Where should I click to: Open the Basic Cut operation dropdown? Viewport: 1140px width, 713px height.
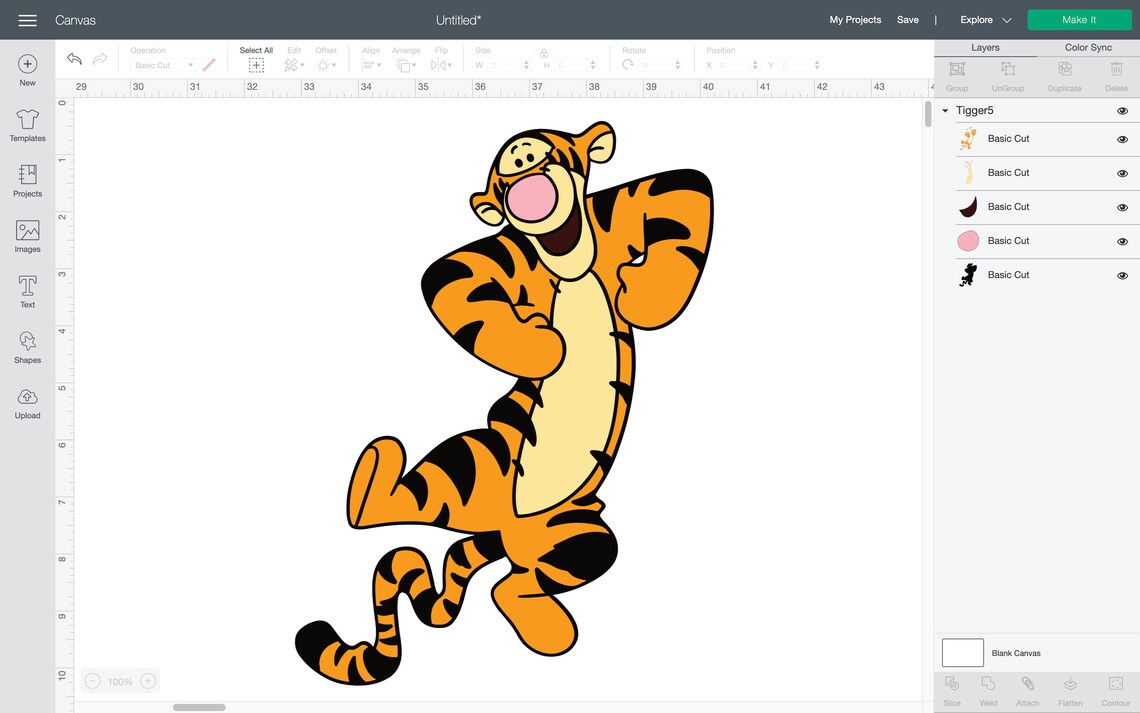click(161, 64)
